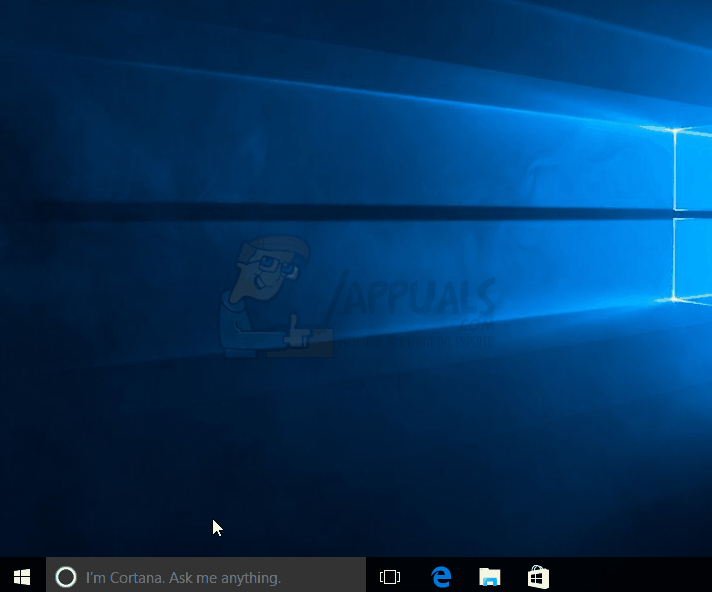Click empty taskbar space right of Store
Viewport: 712px width, 592px height.
pos(630,577)
